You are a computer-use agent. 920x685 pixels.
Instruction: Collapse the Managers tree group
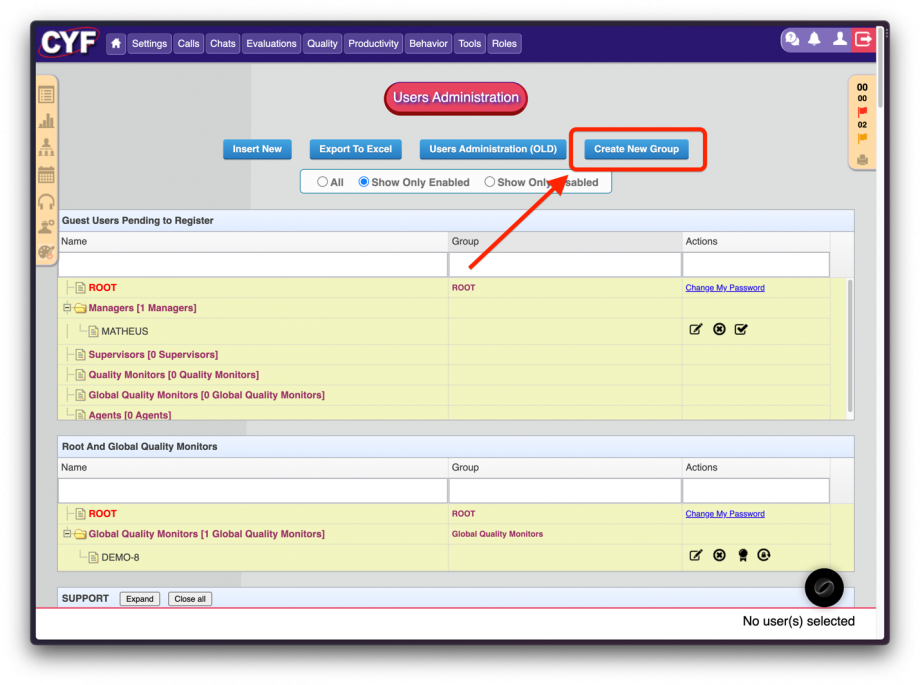coord(67,308)
